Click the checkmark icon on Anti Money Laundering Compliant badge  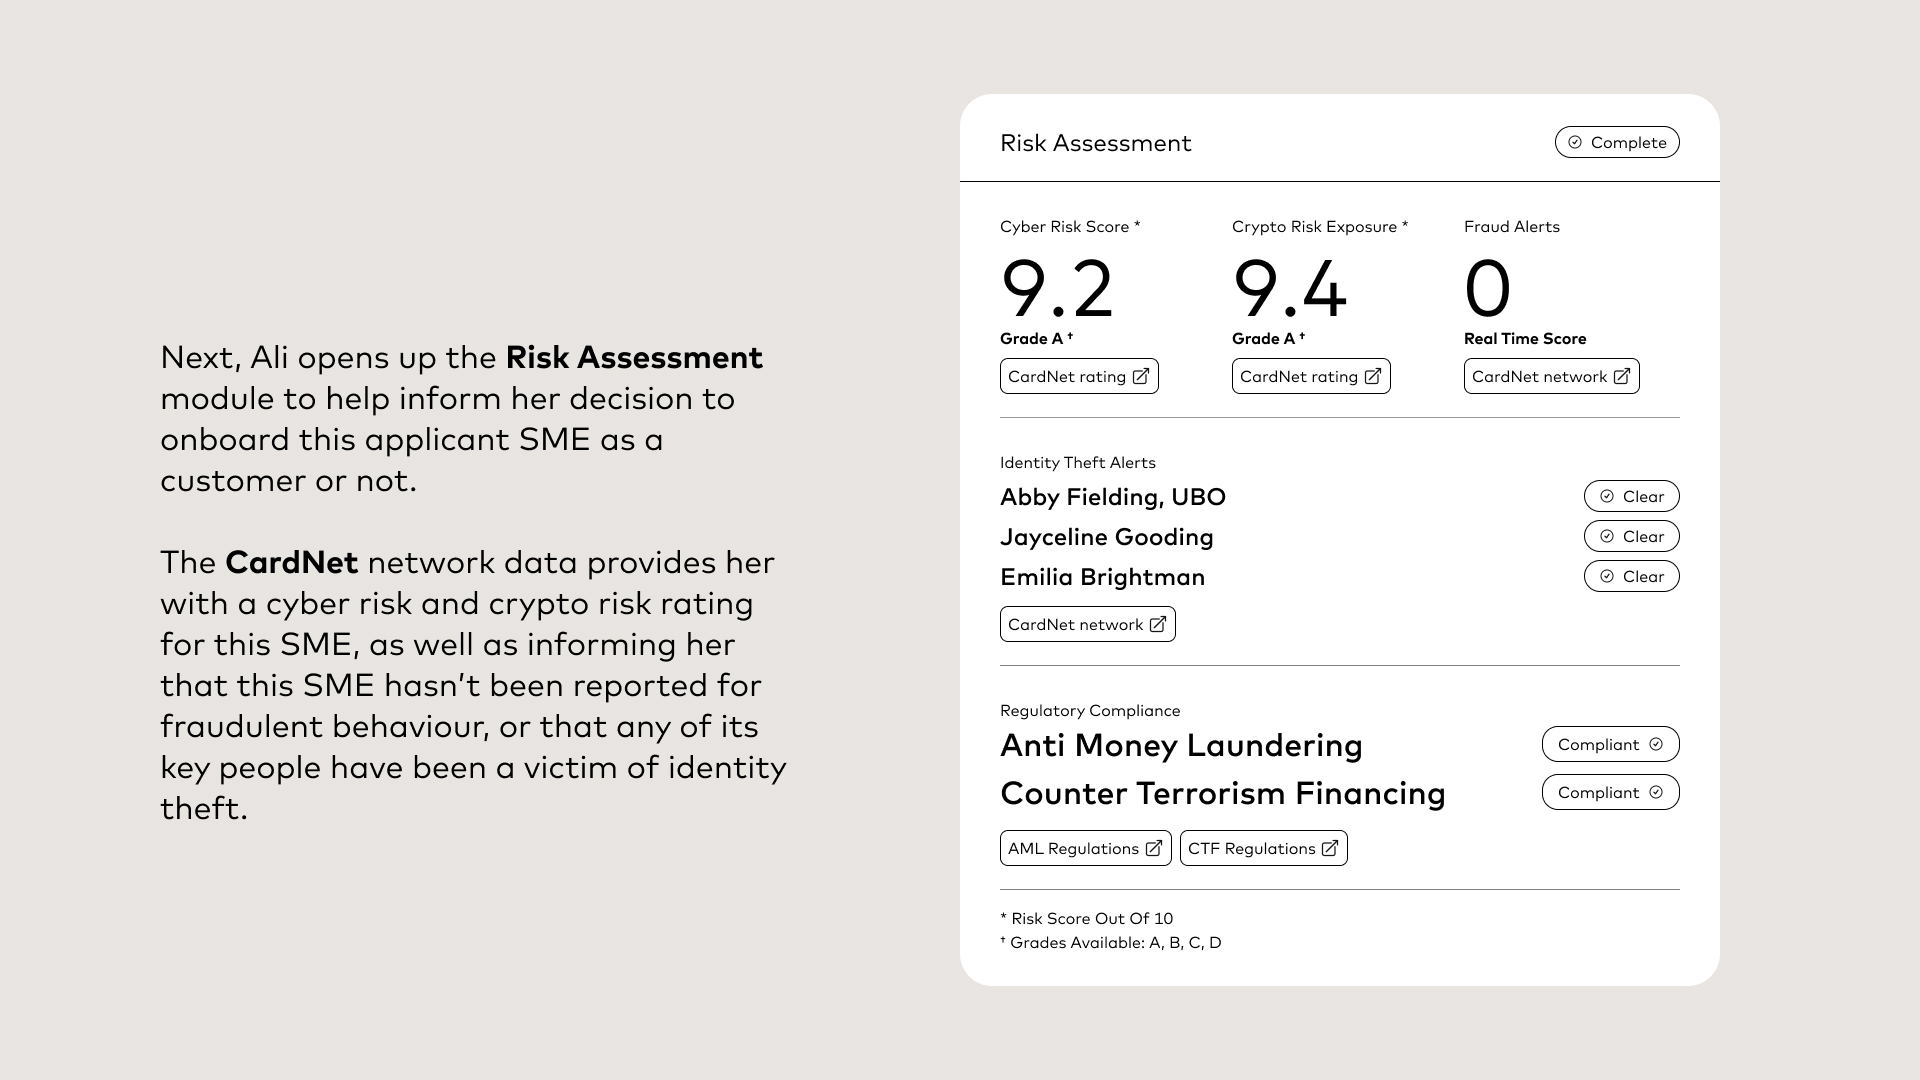(1657, 744)
